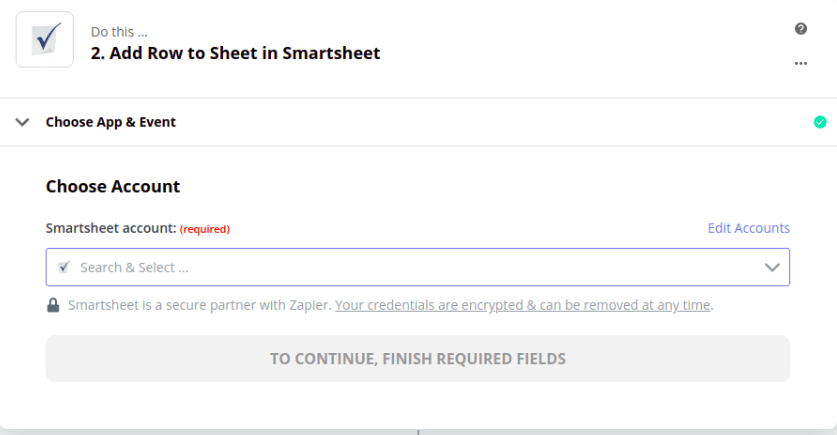Click small Smartsheet icon inside account field
The height and width of the screenshot is (435, 837).
64,267
